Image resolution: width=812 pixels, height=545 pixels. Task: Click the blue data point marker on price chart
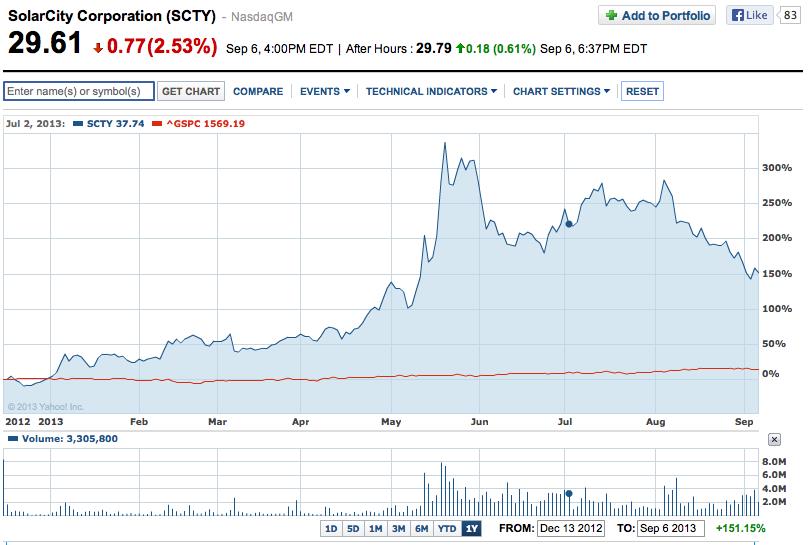(x=569, y=224)
